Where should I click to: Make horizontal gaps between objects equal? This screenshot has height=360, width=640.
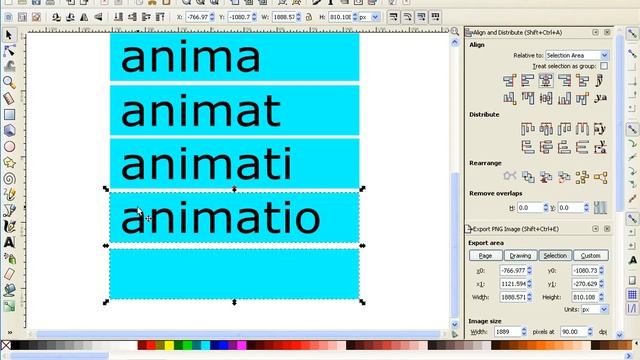582,129
